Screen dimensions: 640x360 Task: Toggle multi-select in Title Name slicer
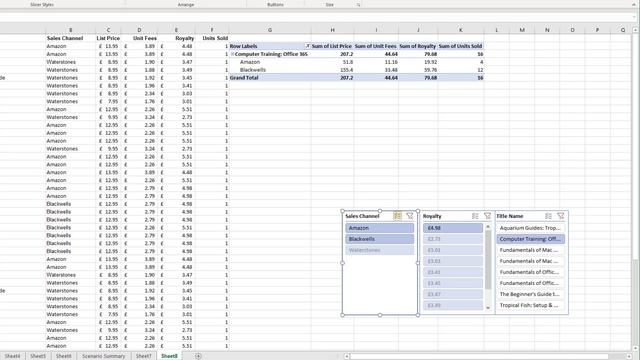[549, 216]
